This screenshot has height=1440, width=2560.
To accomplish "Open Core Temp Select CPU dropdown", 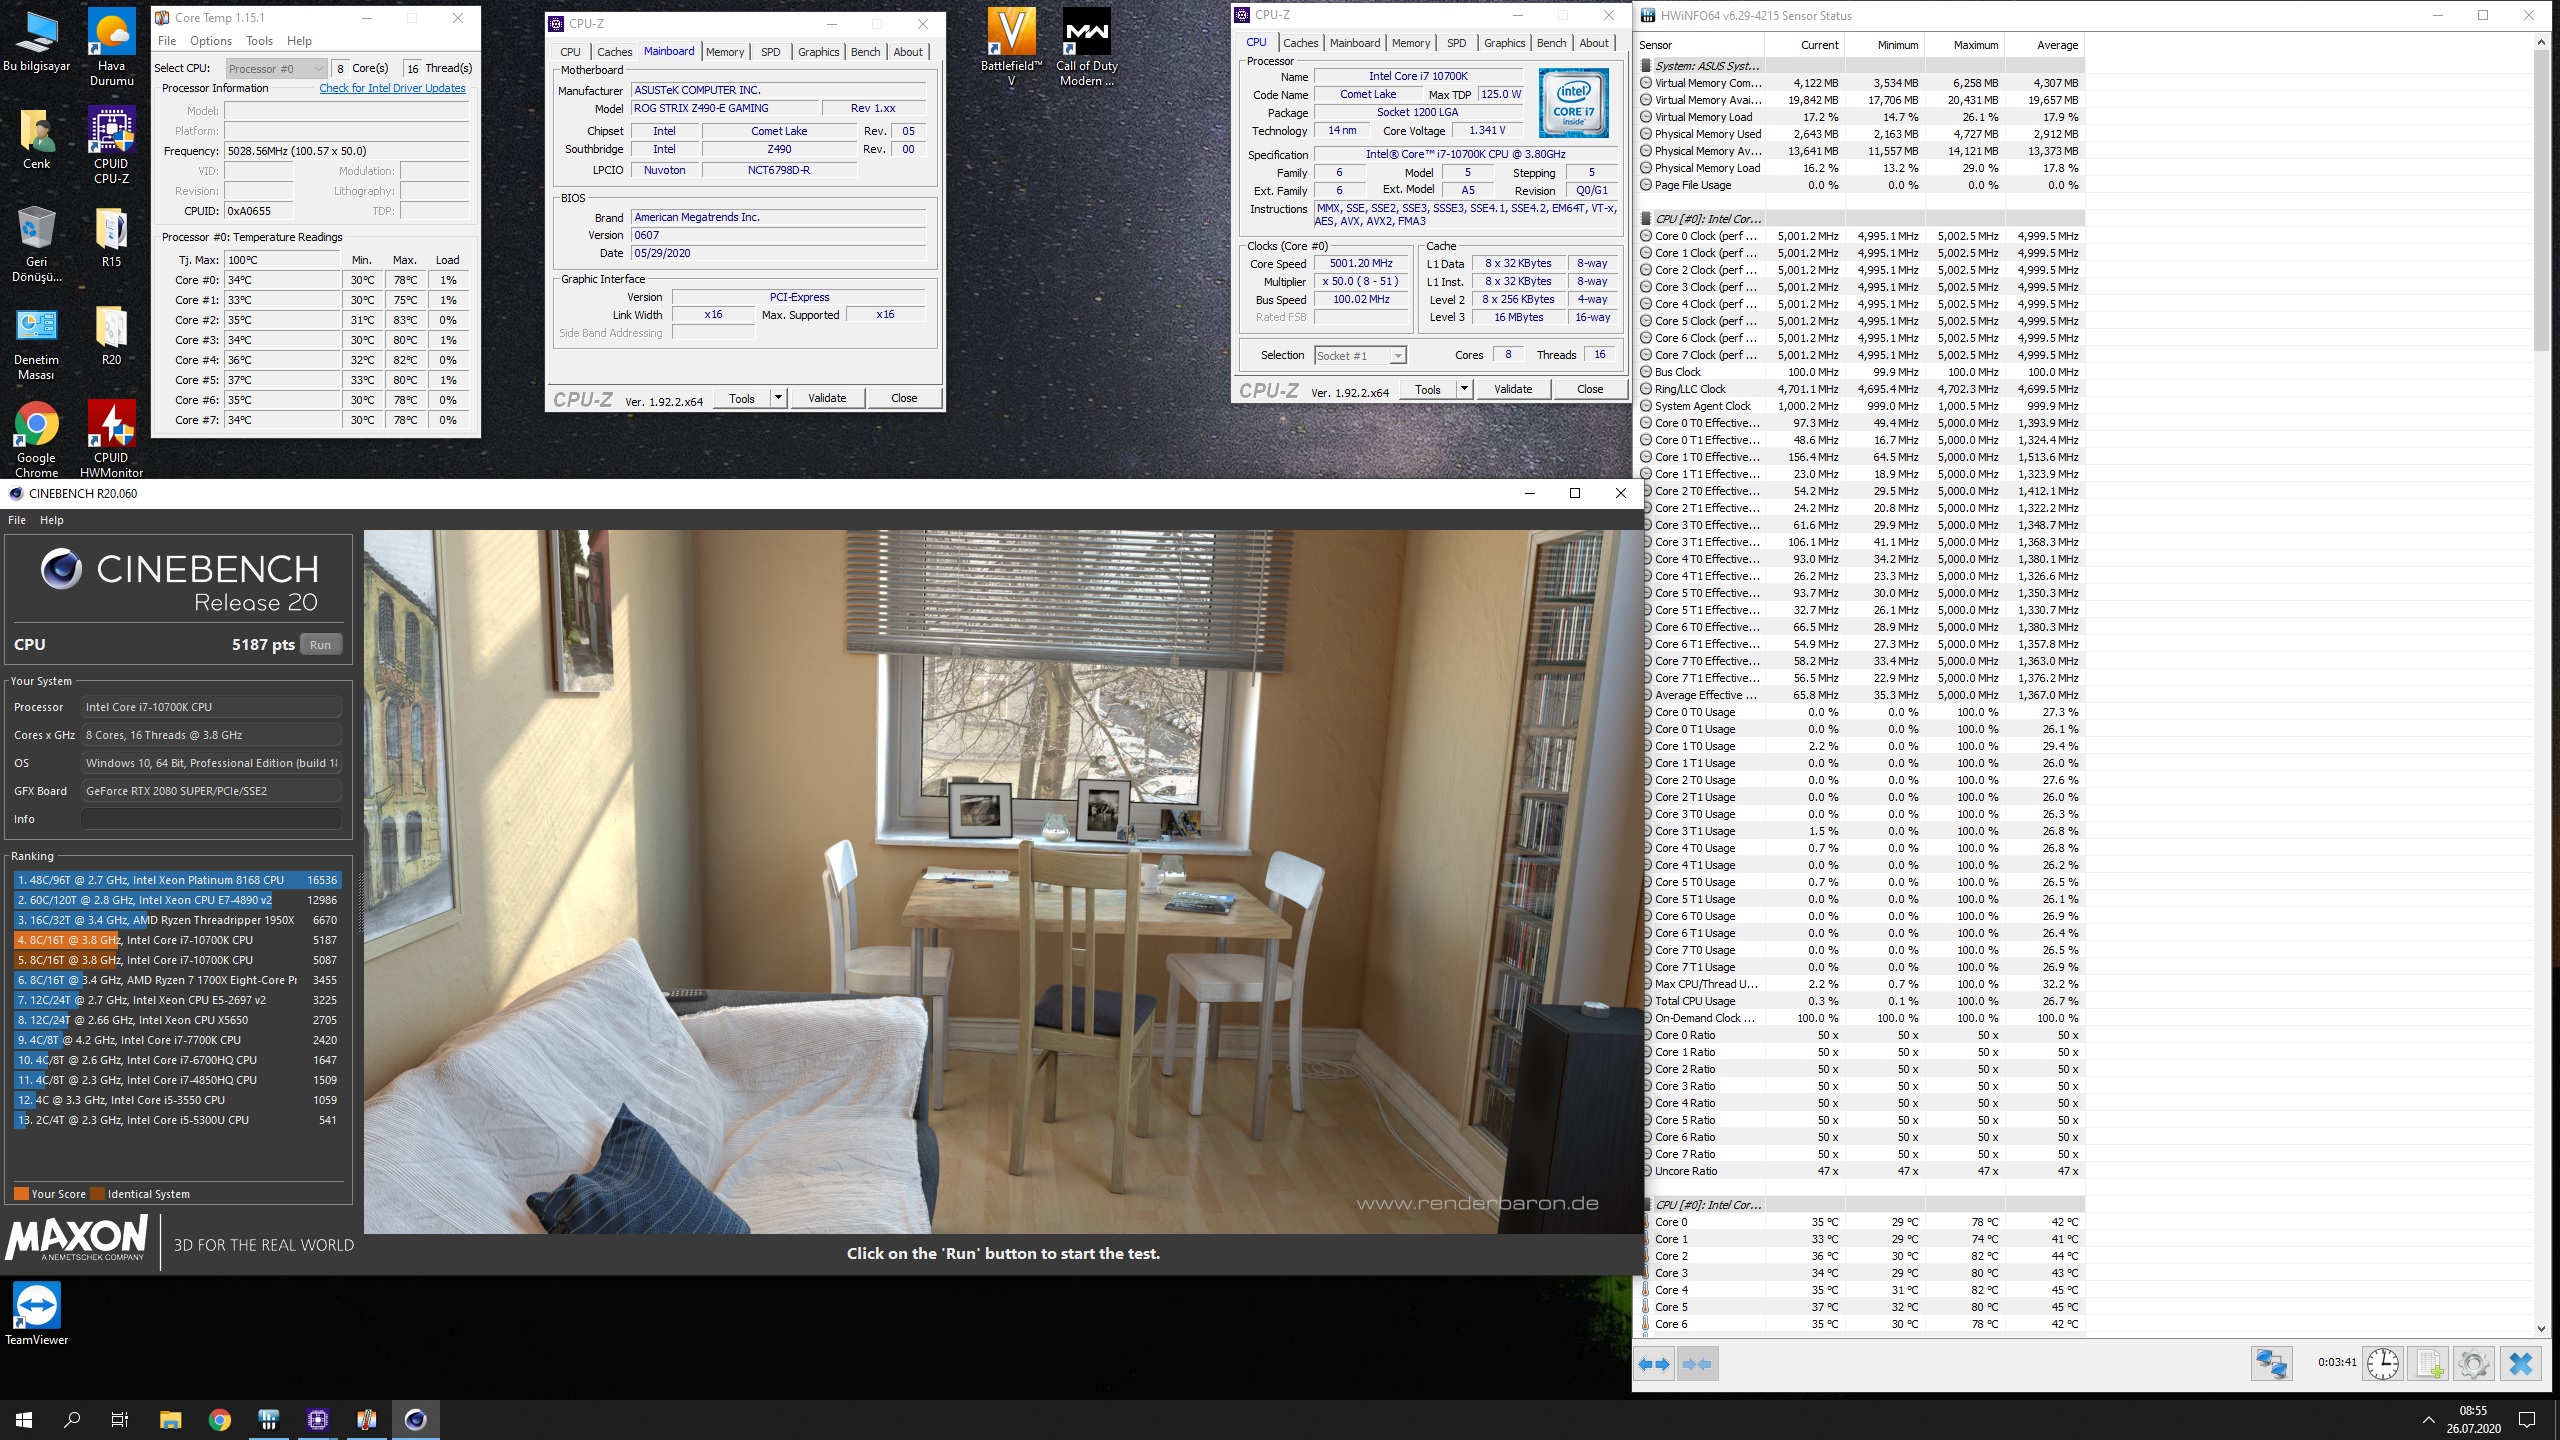I will [x=277, y=68].
